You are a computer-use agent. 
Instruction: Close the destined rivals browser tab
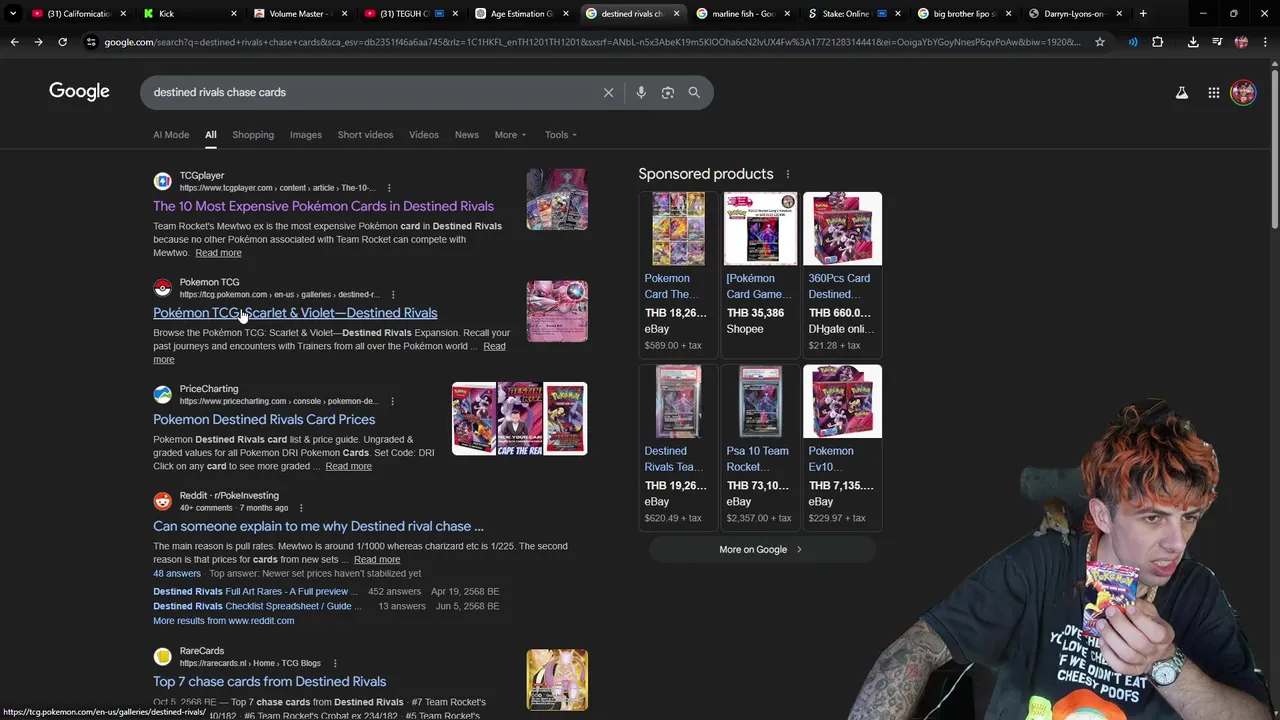tap(676, 14)
